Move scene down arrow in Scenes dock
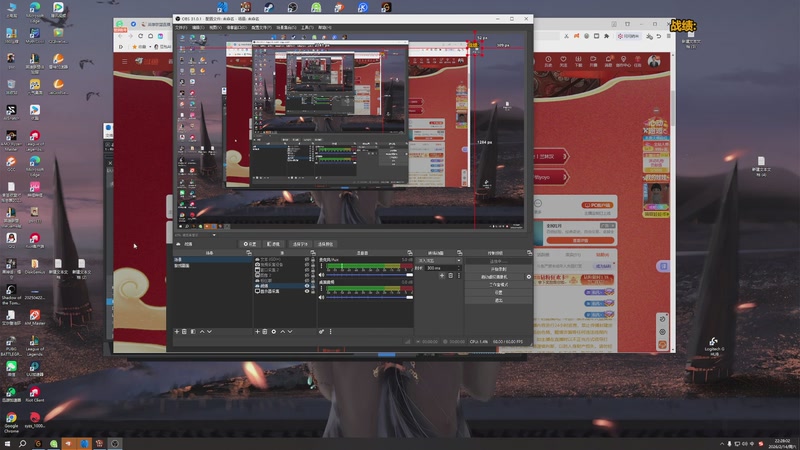Screen dimensions: 800x450 pos(210,332)
